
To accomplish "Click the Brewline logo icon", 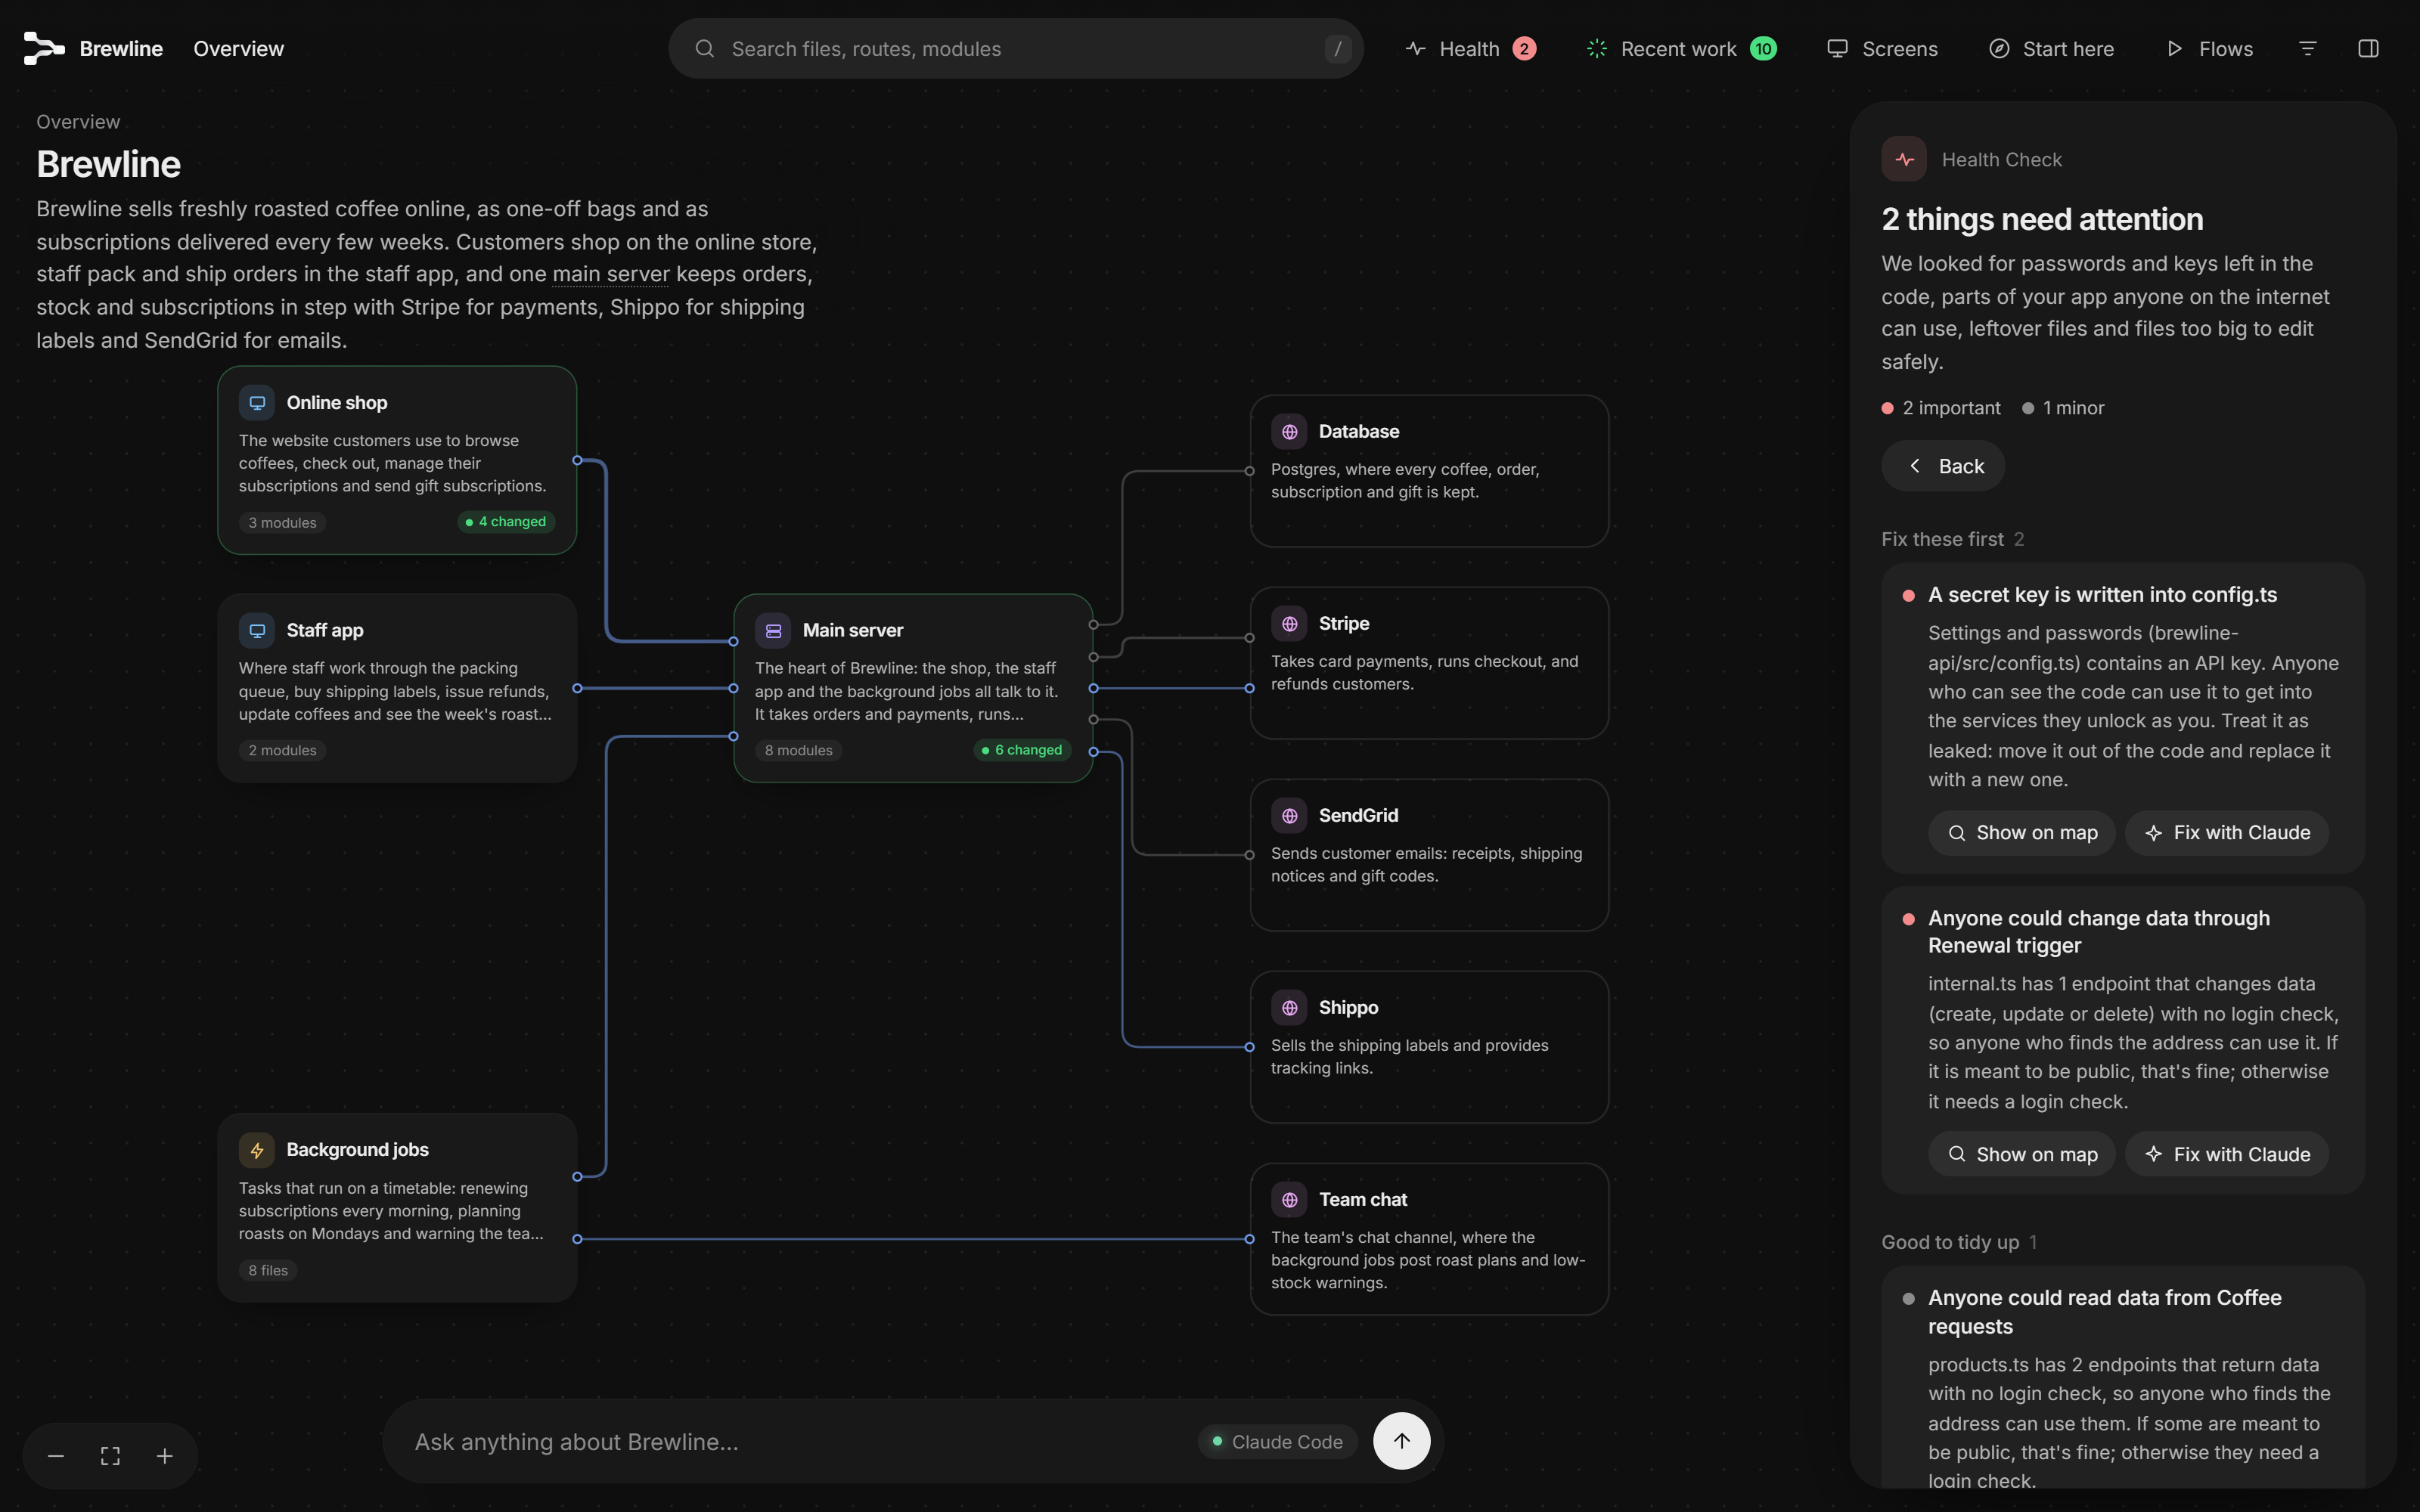I will click(x=44, y=48).
